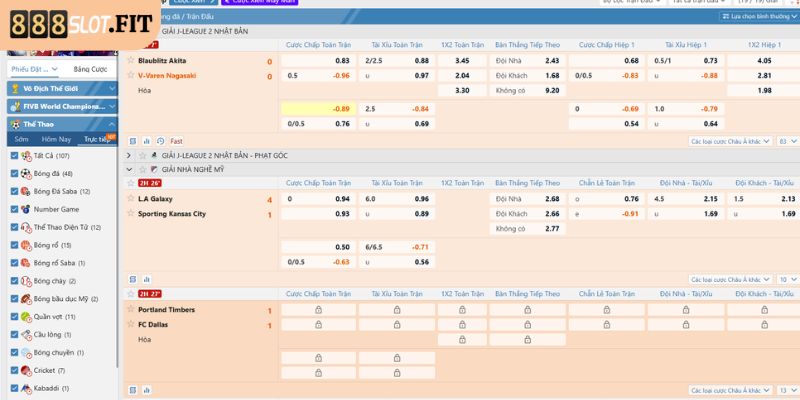This screenshot has height=400, width=800.
Task: Toggle the Kabaddi checkbox
Action: (13, 388)
